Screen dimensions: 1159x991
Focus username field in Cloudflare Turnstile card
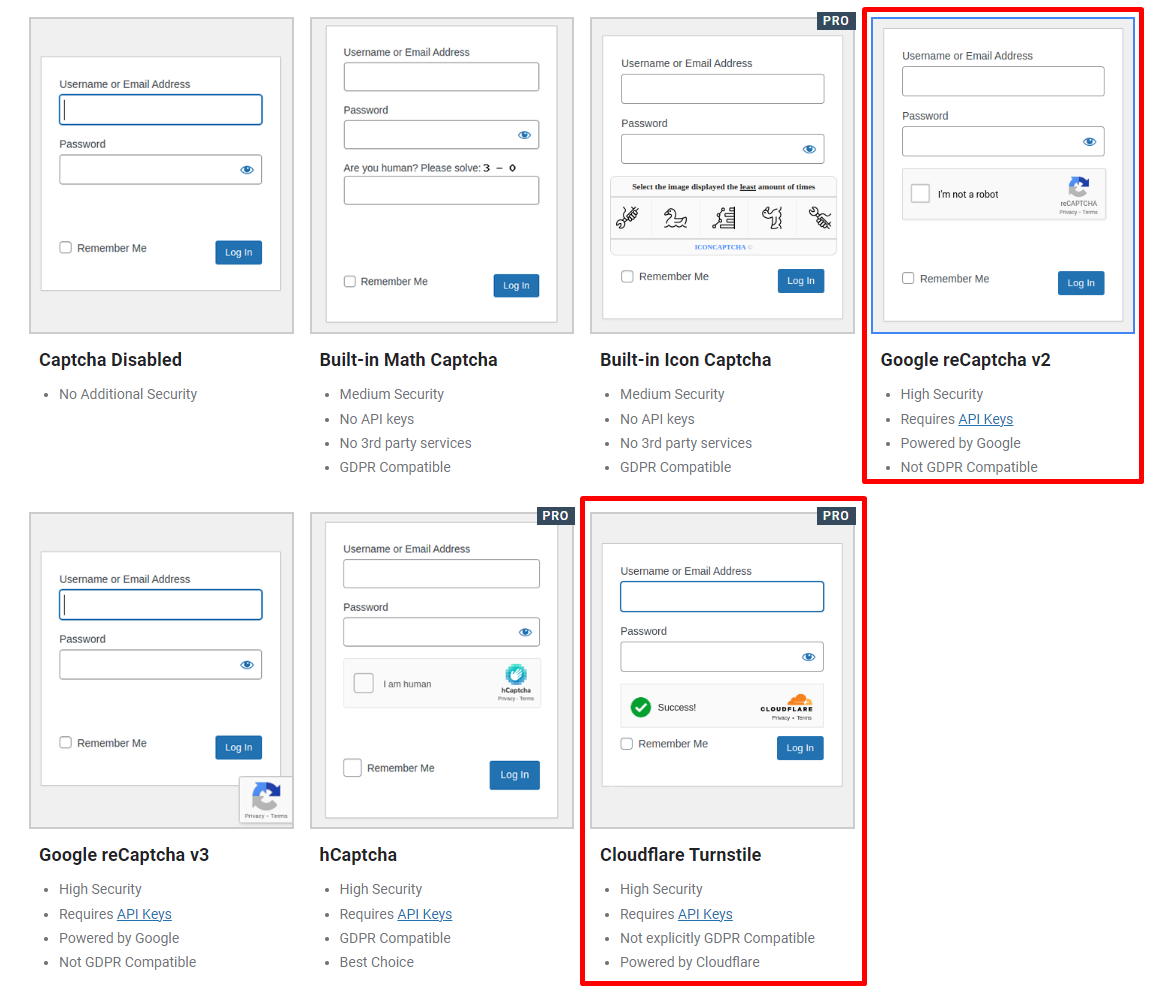point(721,596)
